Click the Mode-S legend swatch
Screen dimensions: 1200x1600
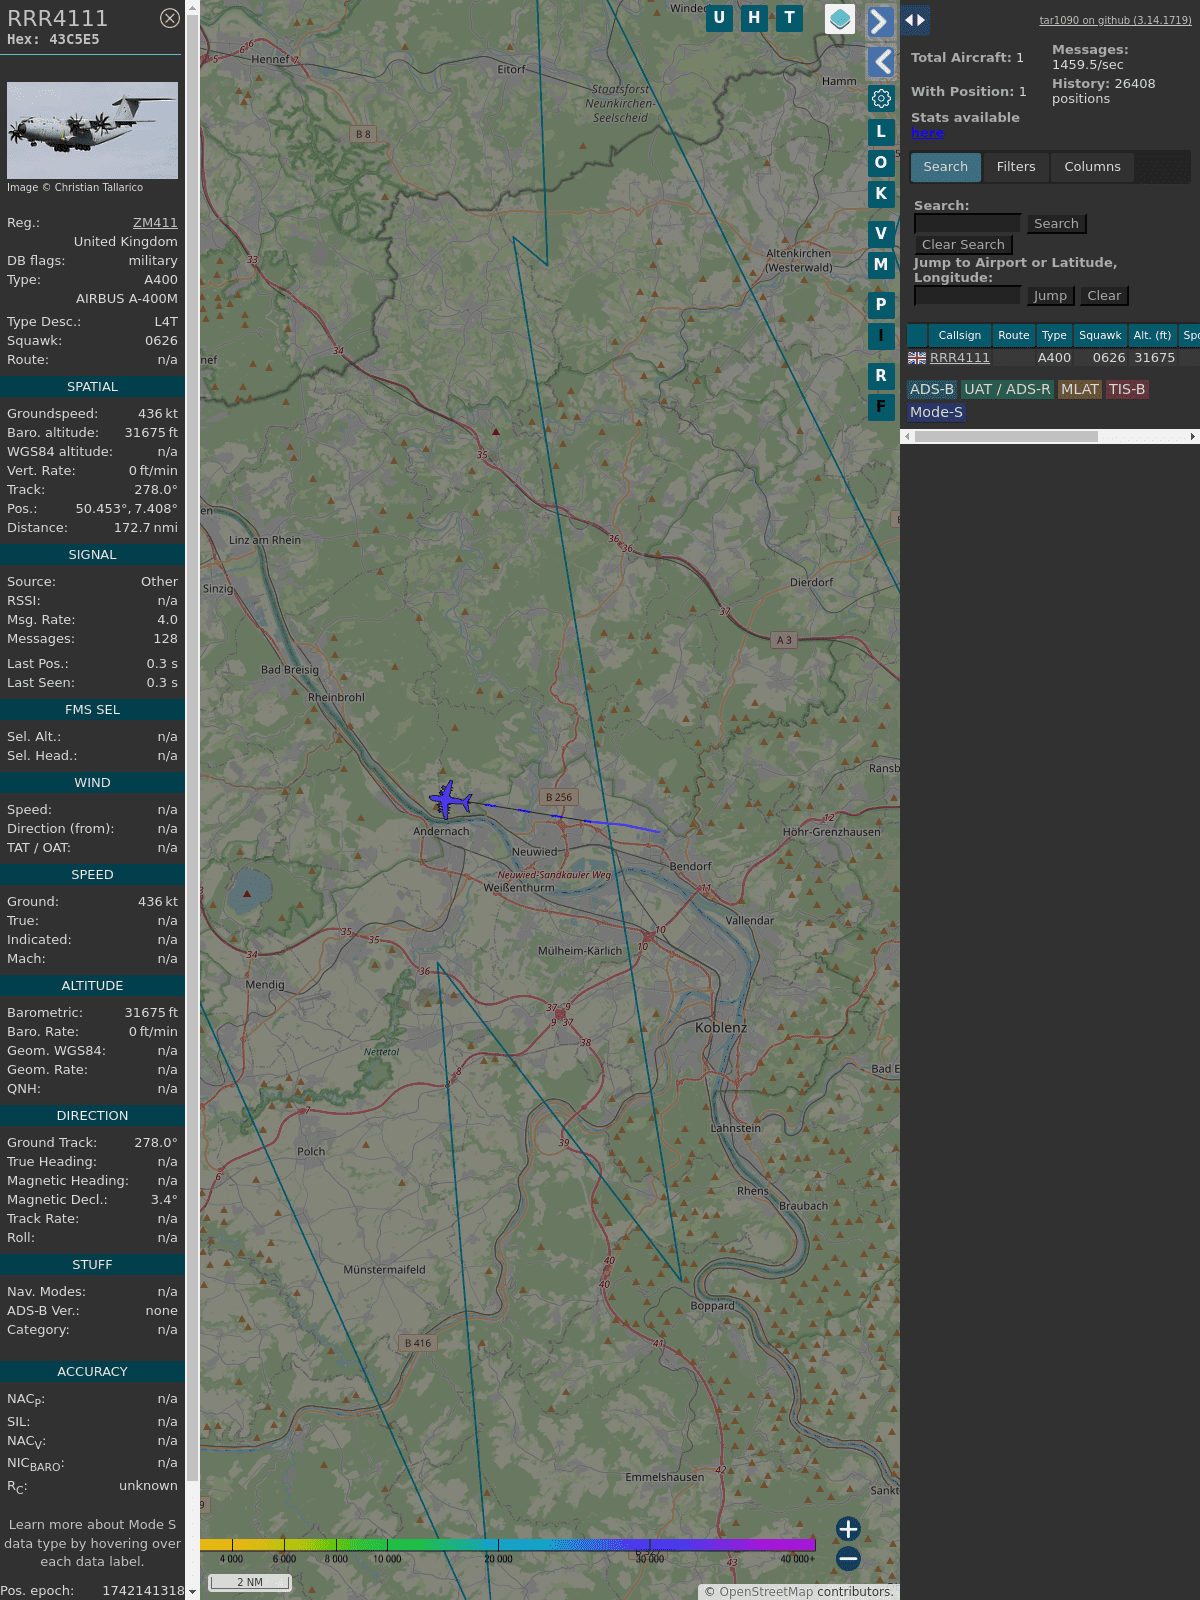point(937,412)
